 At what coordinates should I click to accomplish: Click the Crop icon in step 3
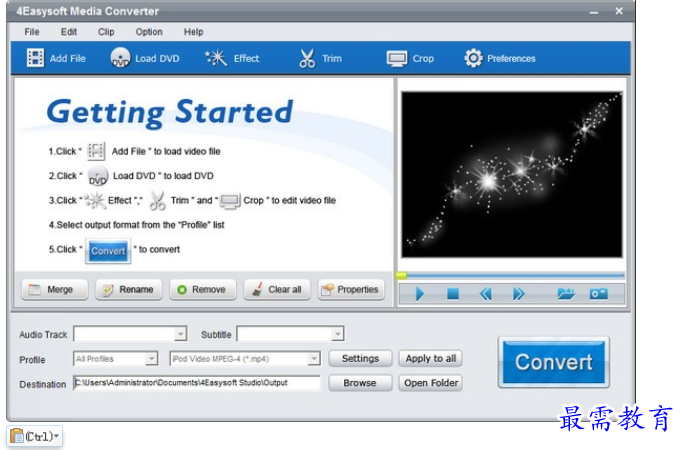pos(230,201)
